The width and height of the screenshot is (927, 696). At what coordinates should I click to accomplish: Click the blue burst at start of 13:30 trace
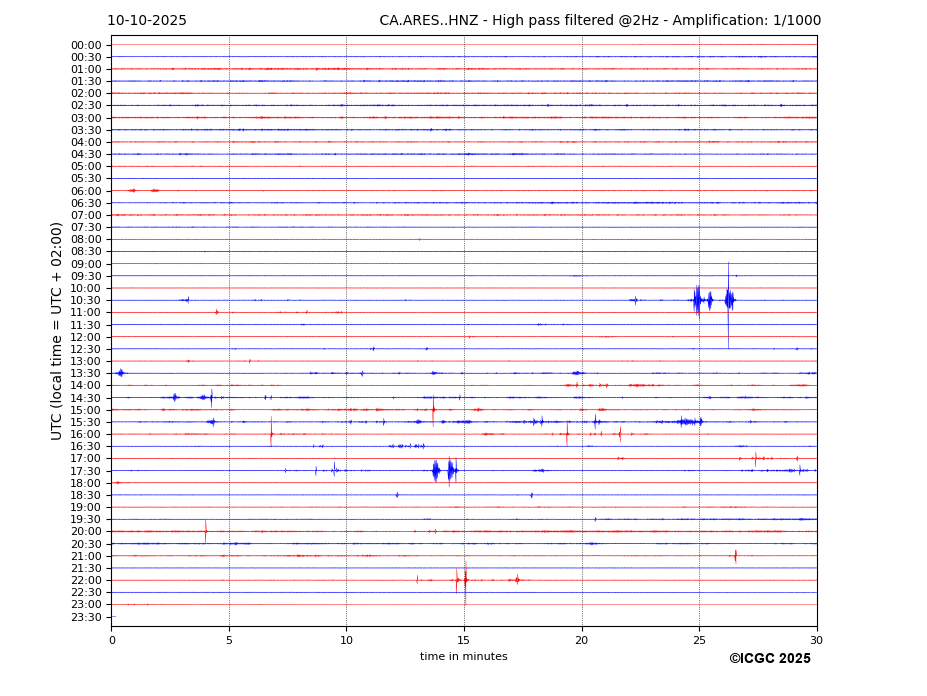tap(120, 373)
